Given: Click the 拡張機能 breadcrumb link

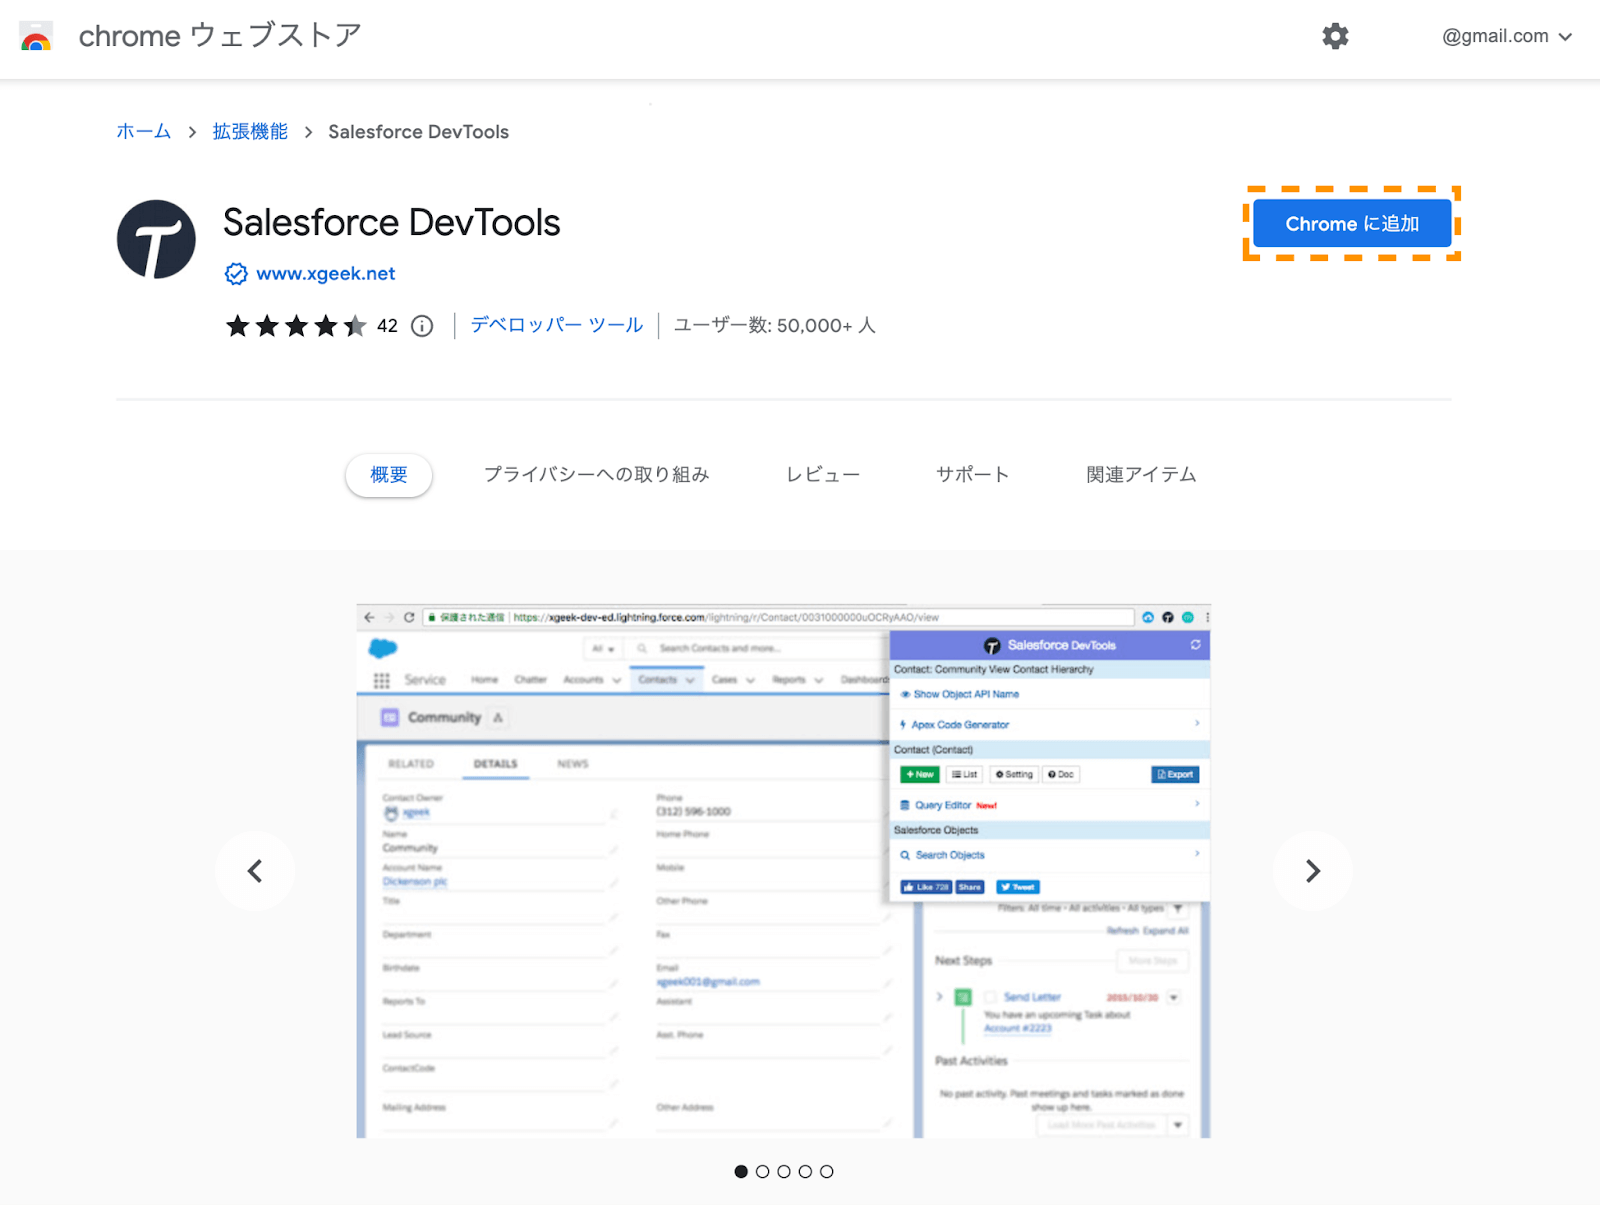Looking at the screenshot, I should 249,131.
